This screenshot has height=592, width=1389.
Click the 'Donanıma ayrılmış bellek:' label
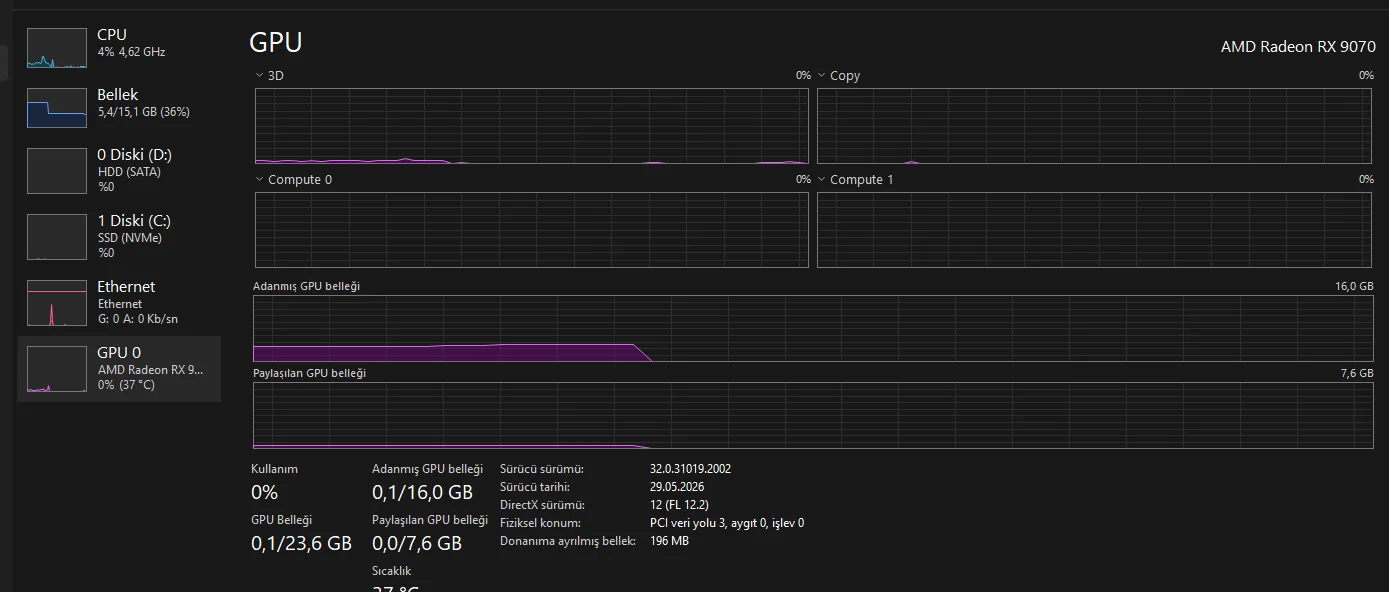[568, 541]
